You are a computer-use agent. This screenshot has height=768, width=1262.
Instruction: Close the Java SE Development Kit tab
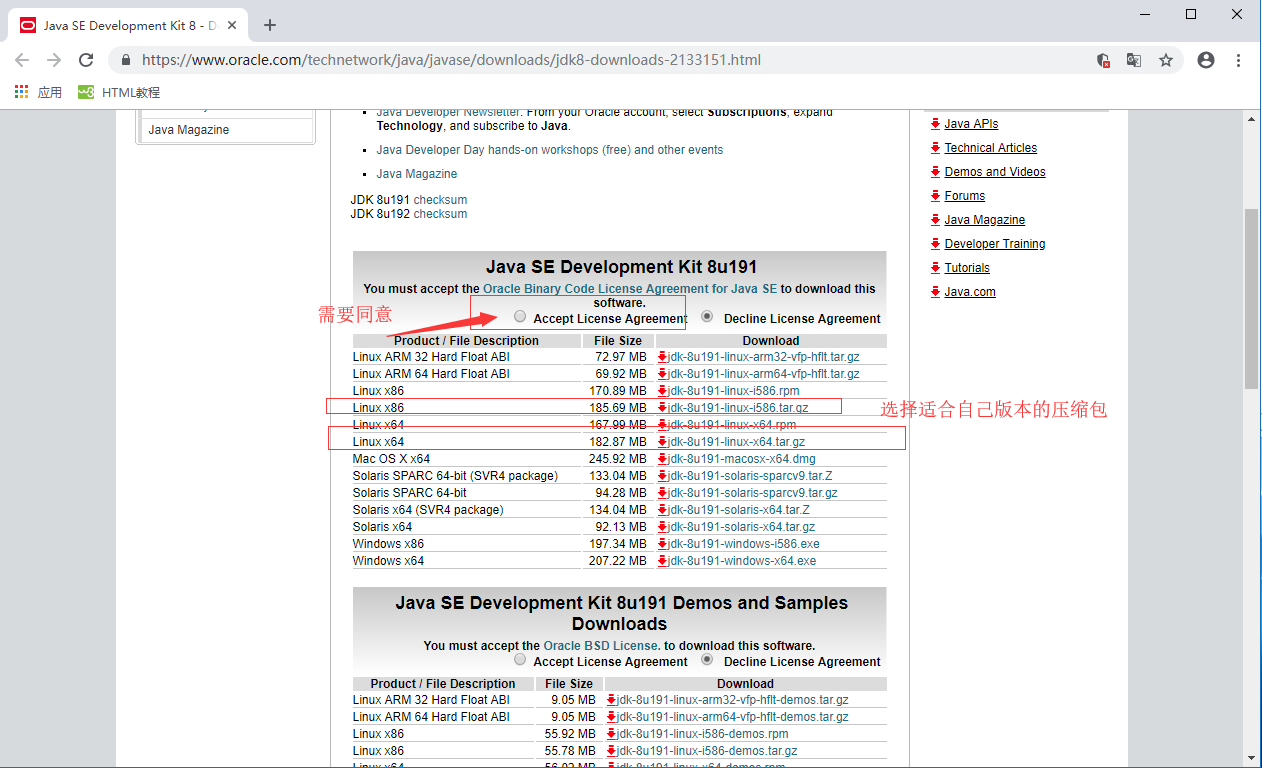233,25
